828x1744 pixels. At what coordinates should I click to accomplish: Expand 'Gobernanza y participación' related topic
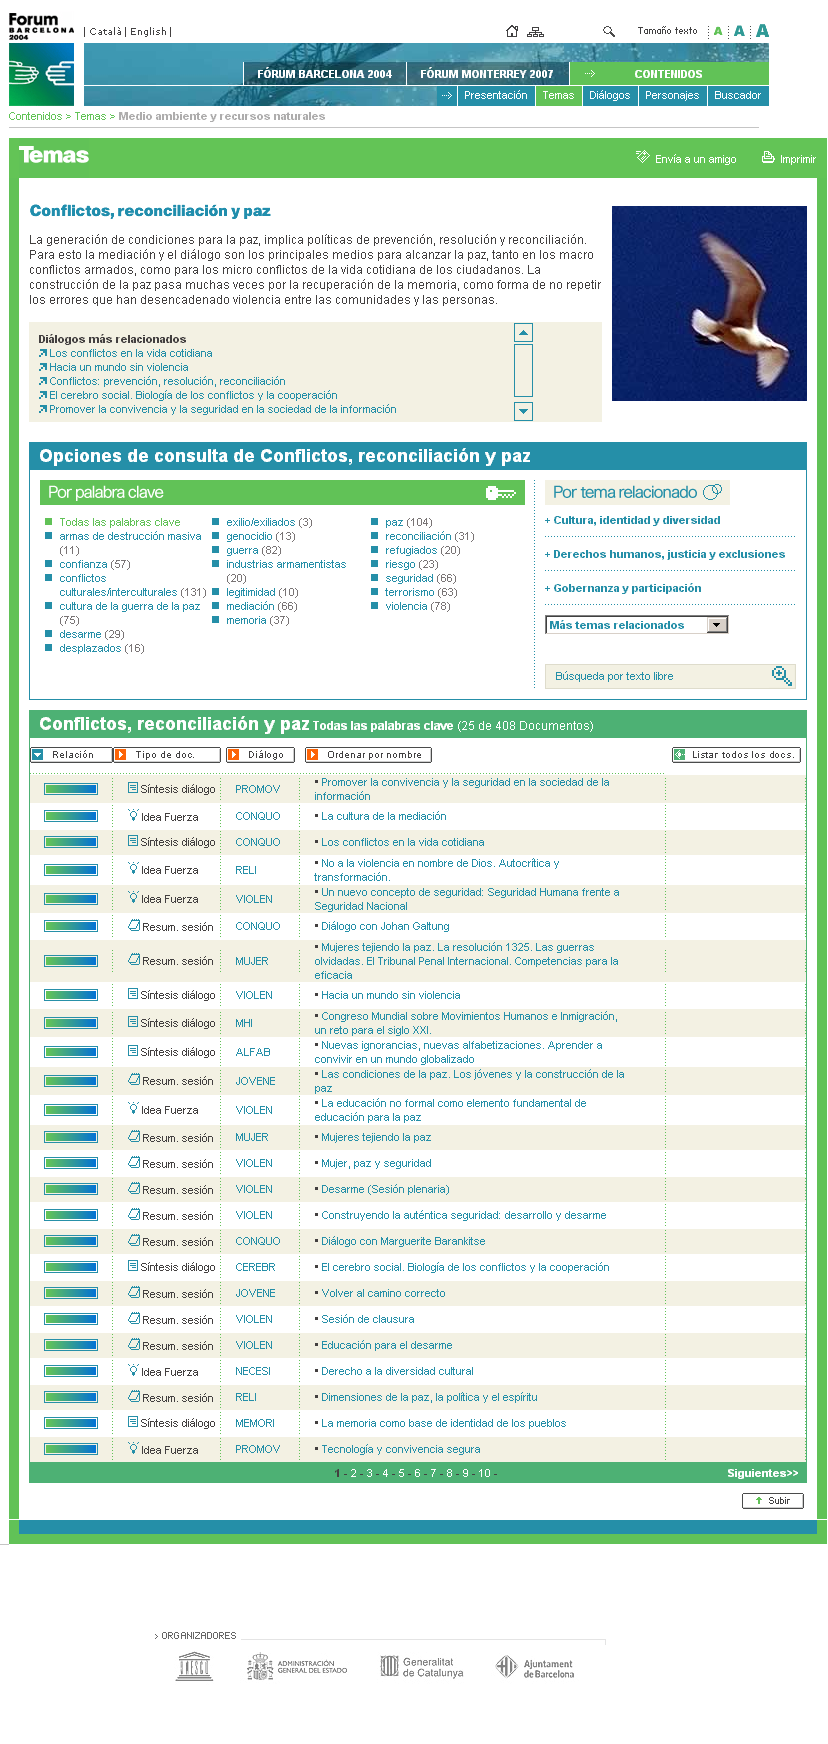[x=626, y=588]
